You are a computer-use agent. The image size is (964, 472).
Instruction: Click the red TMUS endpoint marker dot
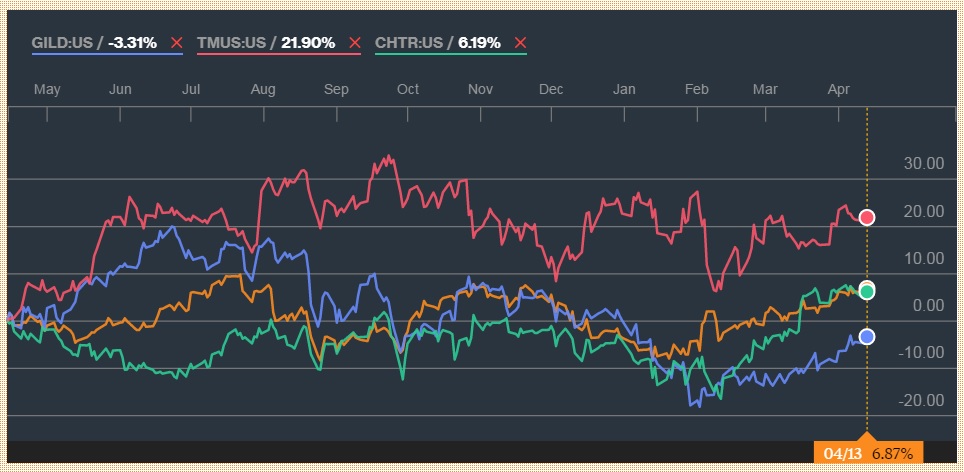(x=867, y=217)
